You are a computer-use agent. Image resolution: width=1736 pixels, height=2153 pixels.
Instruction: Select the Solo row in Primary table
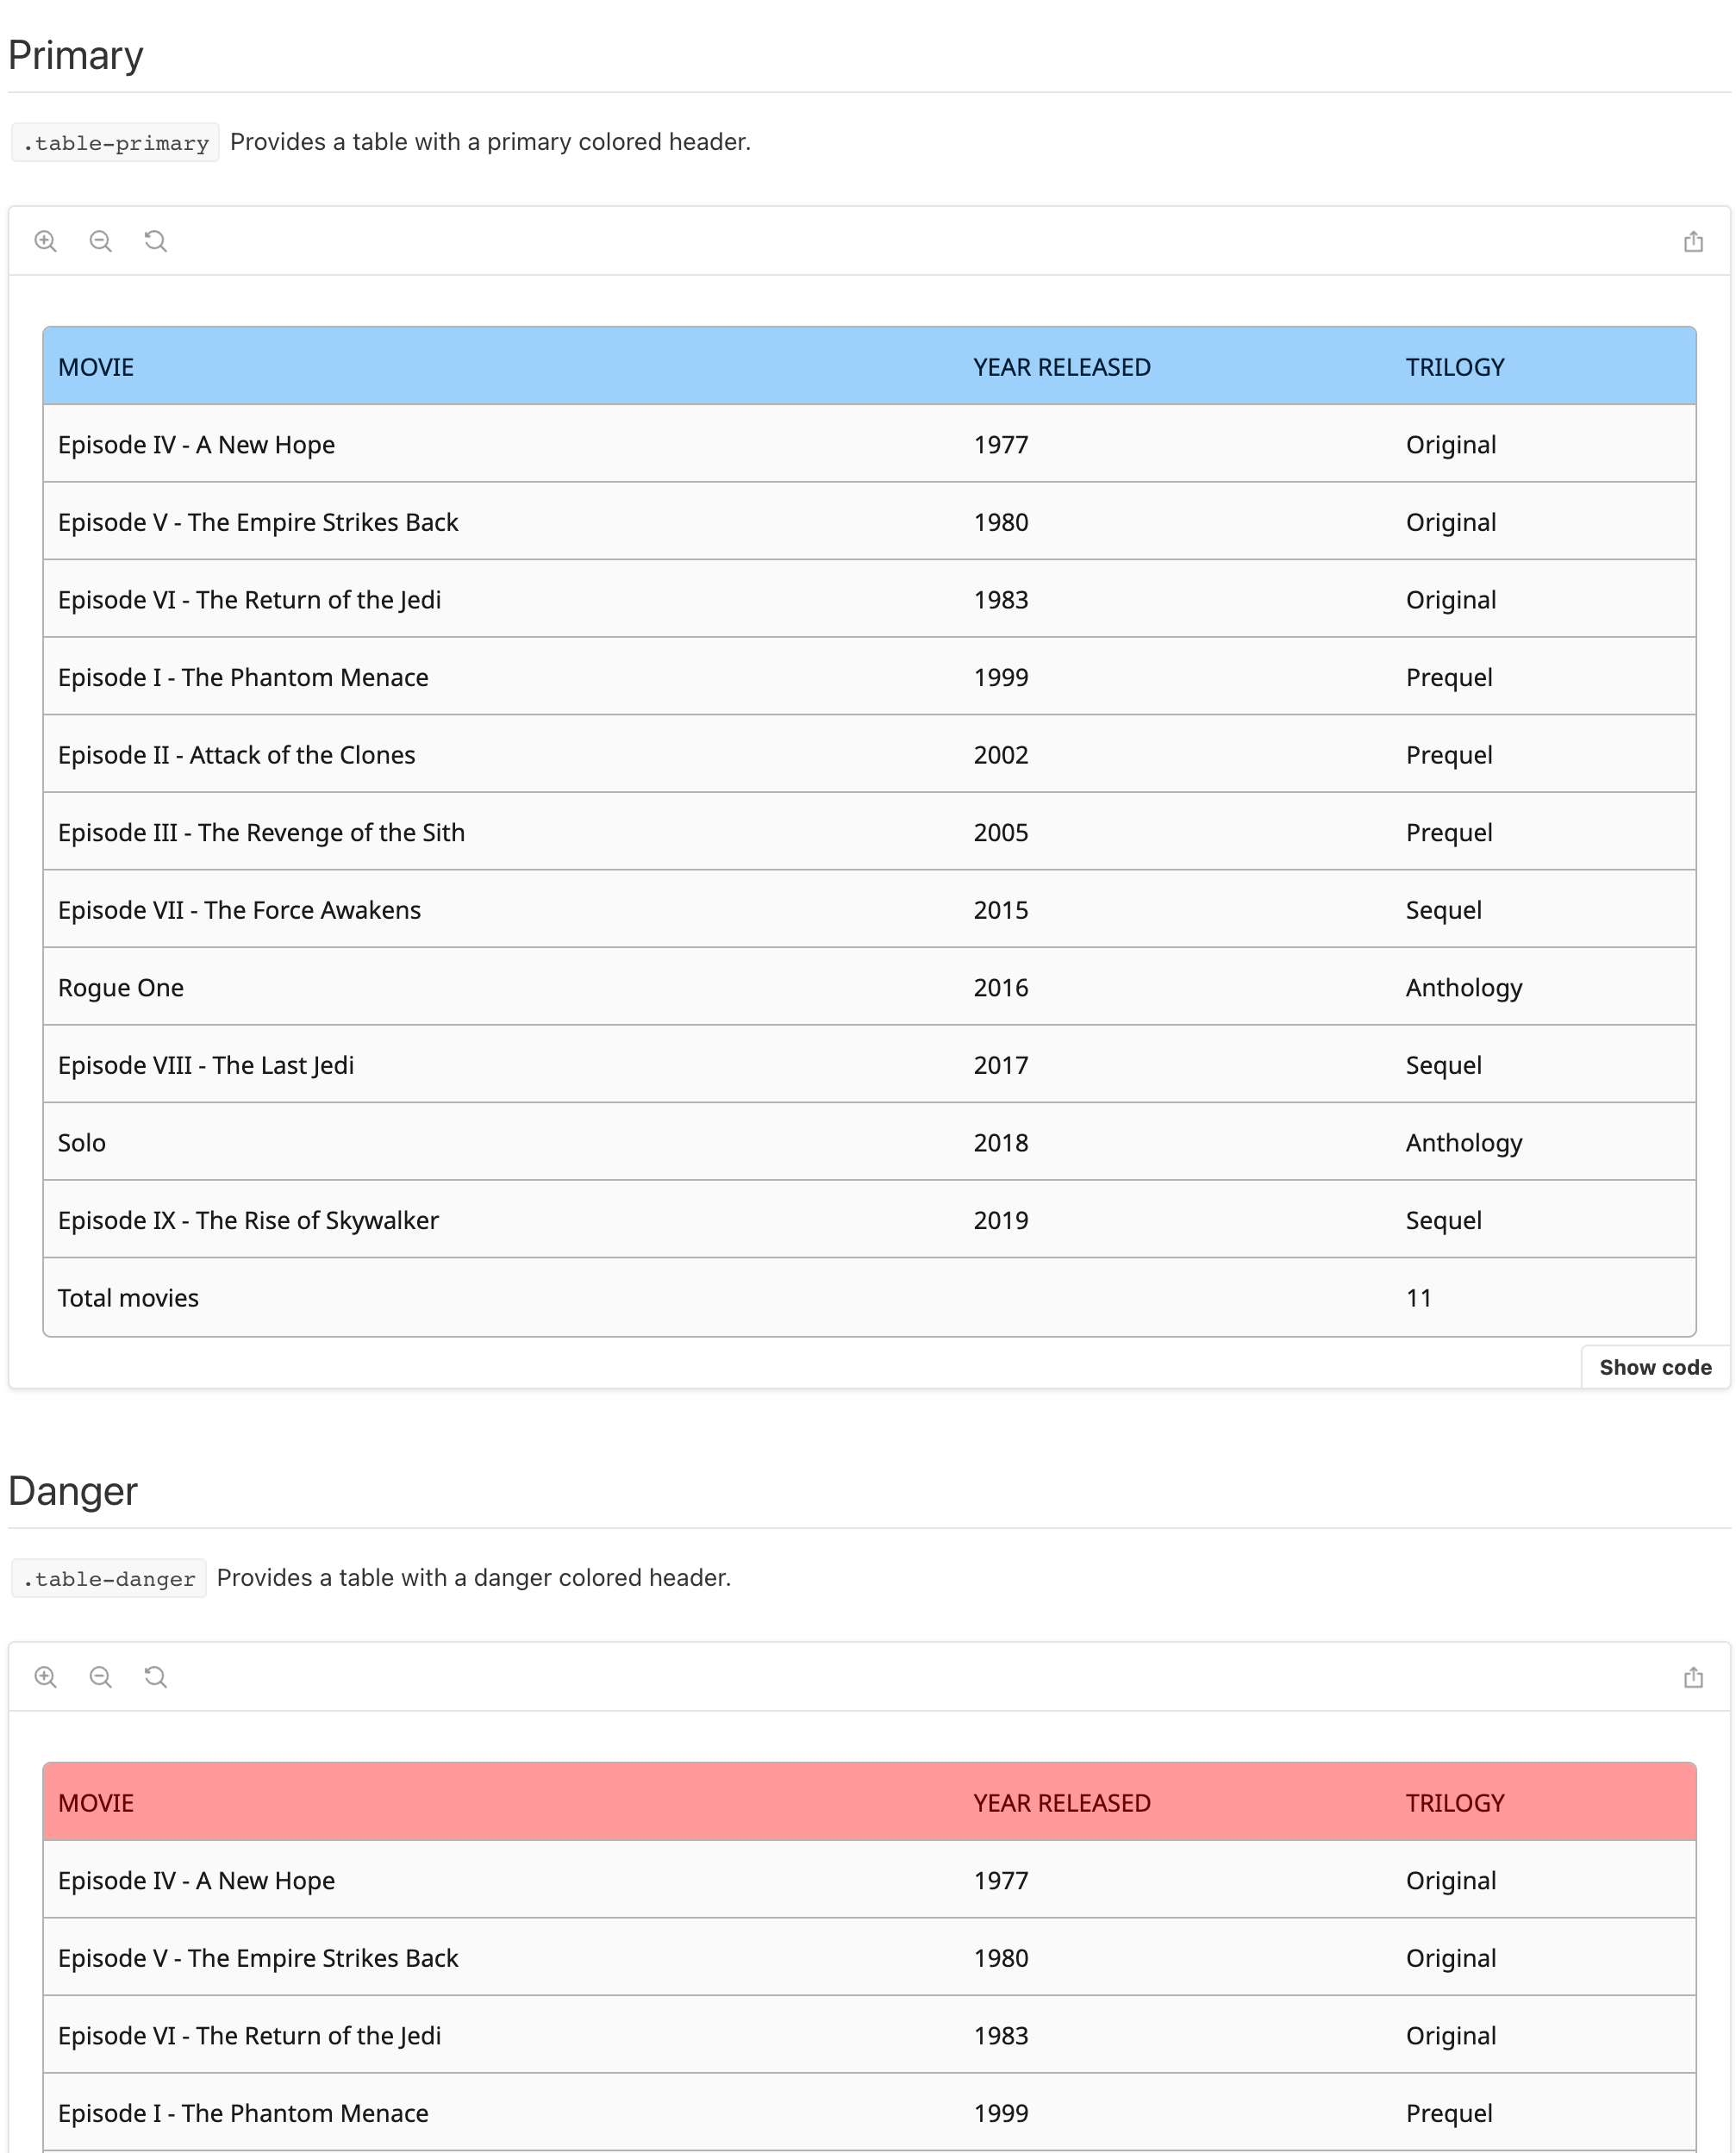pos(82,1143)
